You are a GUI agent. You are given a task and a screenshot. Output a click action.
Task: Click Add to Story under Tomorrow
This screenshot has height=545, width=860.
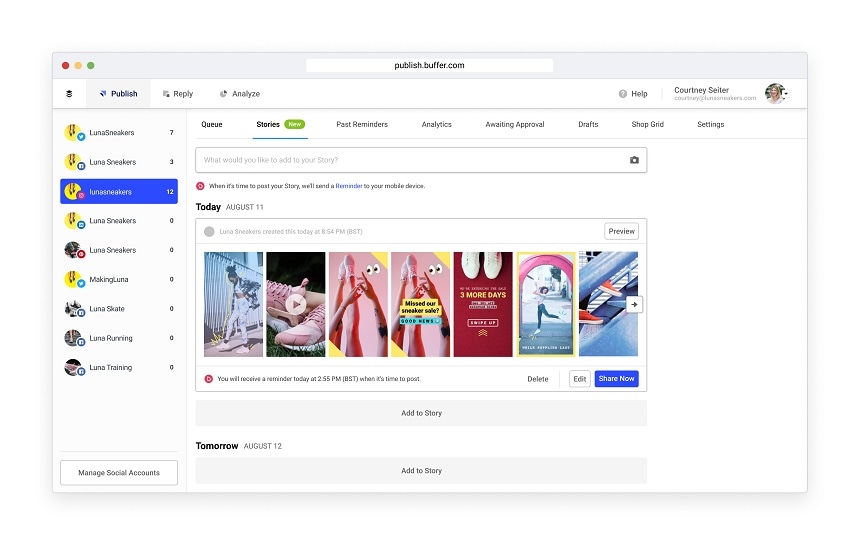coord(421,471)
